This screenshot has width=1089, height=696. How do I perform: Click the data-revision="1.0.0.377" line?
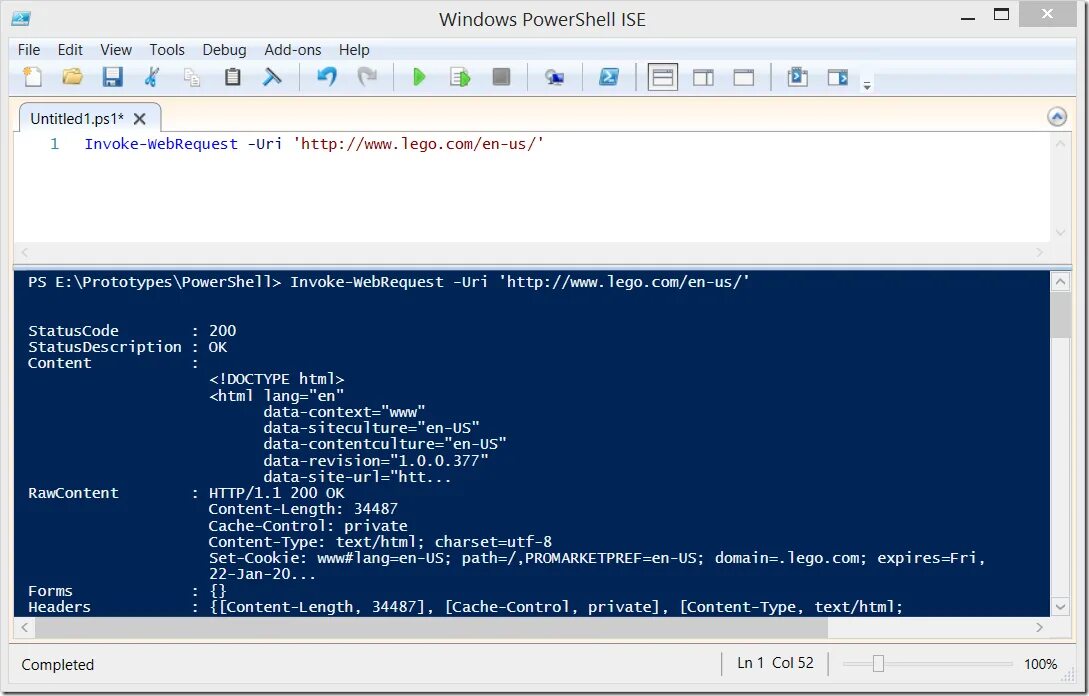(376, 461)
